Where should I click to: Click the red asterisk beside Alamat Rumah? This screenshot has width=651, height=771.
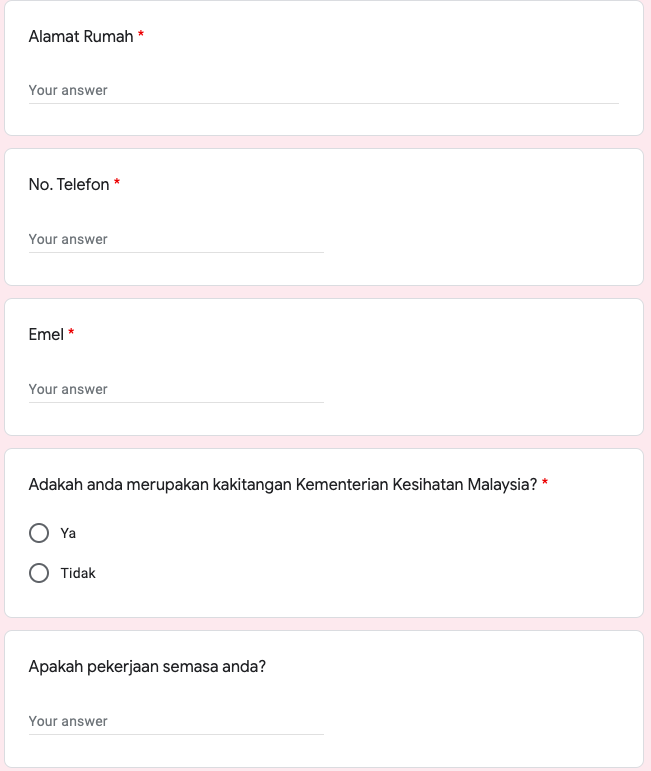141,35
